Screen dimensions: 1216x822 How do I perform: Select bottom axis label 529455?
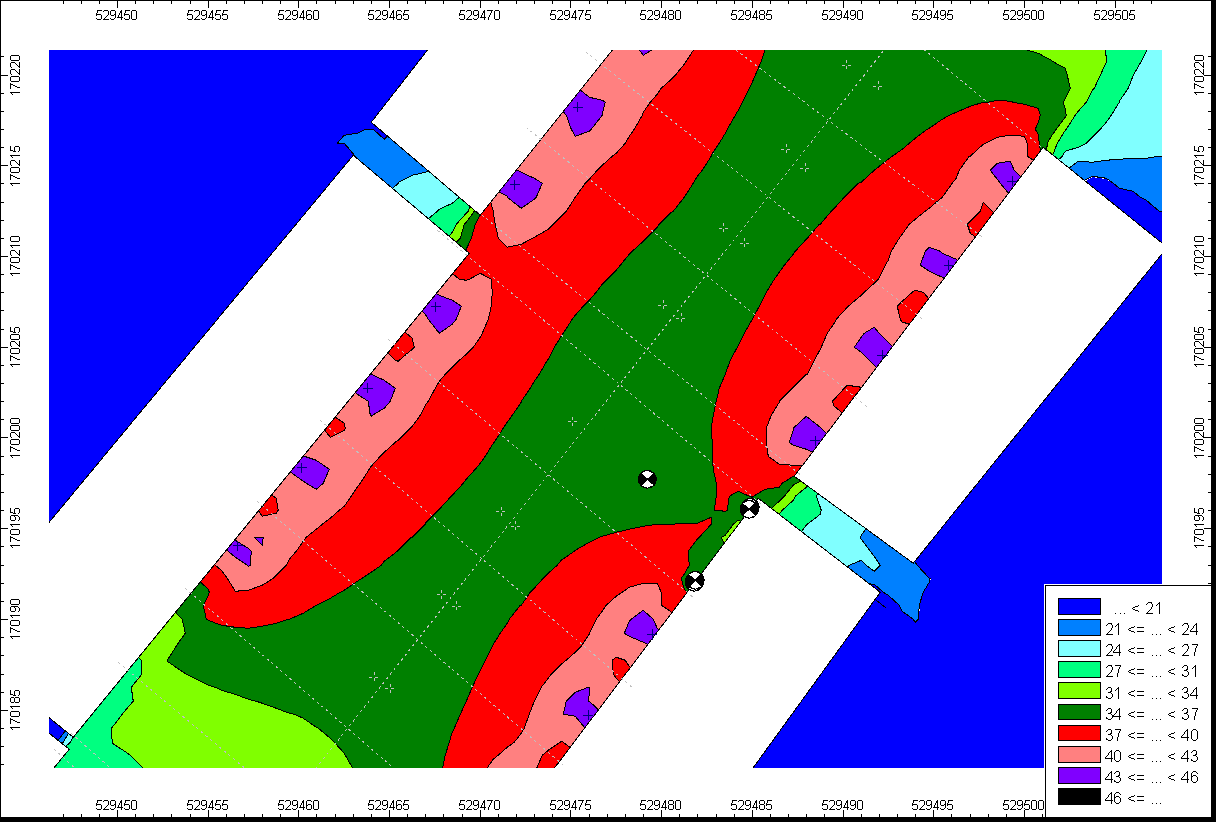(208, 804)
